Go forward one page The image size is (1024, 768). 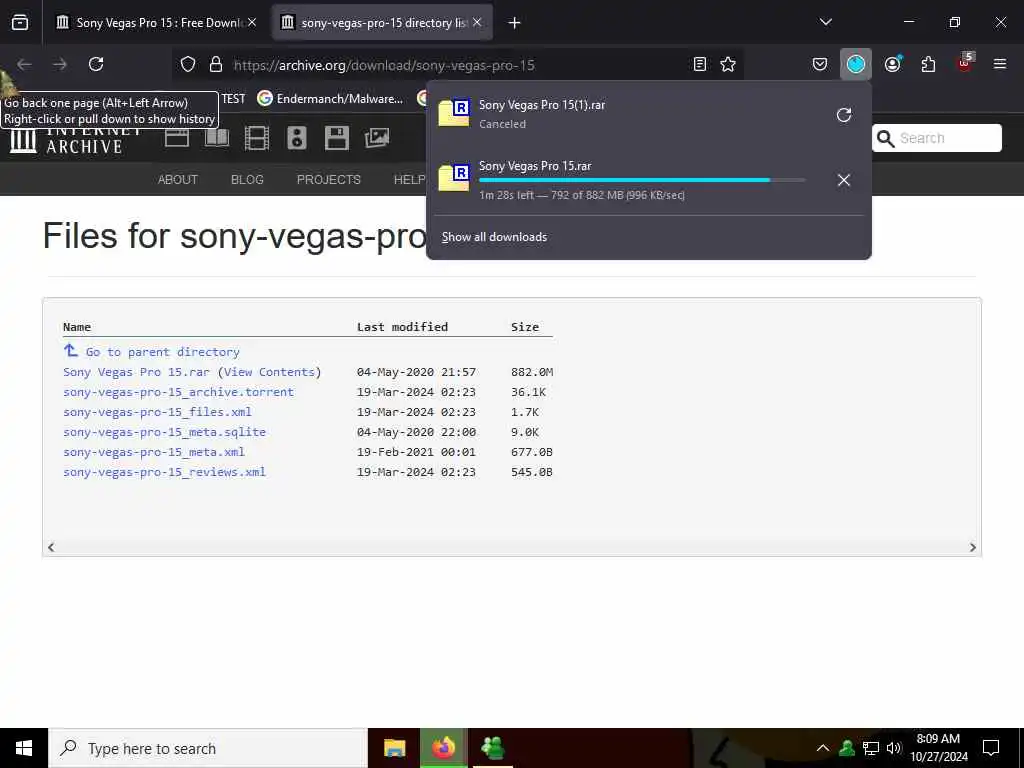click(60, 64)
